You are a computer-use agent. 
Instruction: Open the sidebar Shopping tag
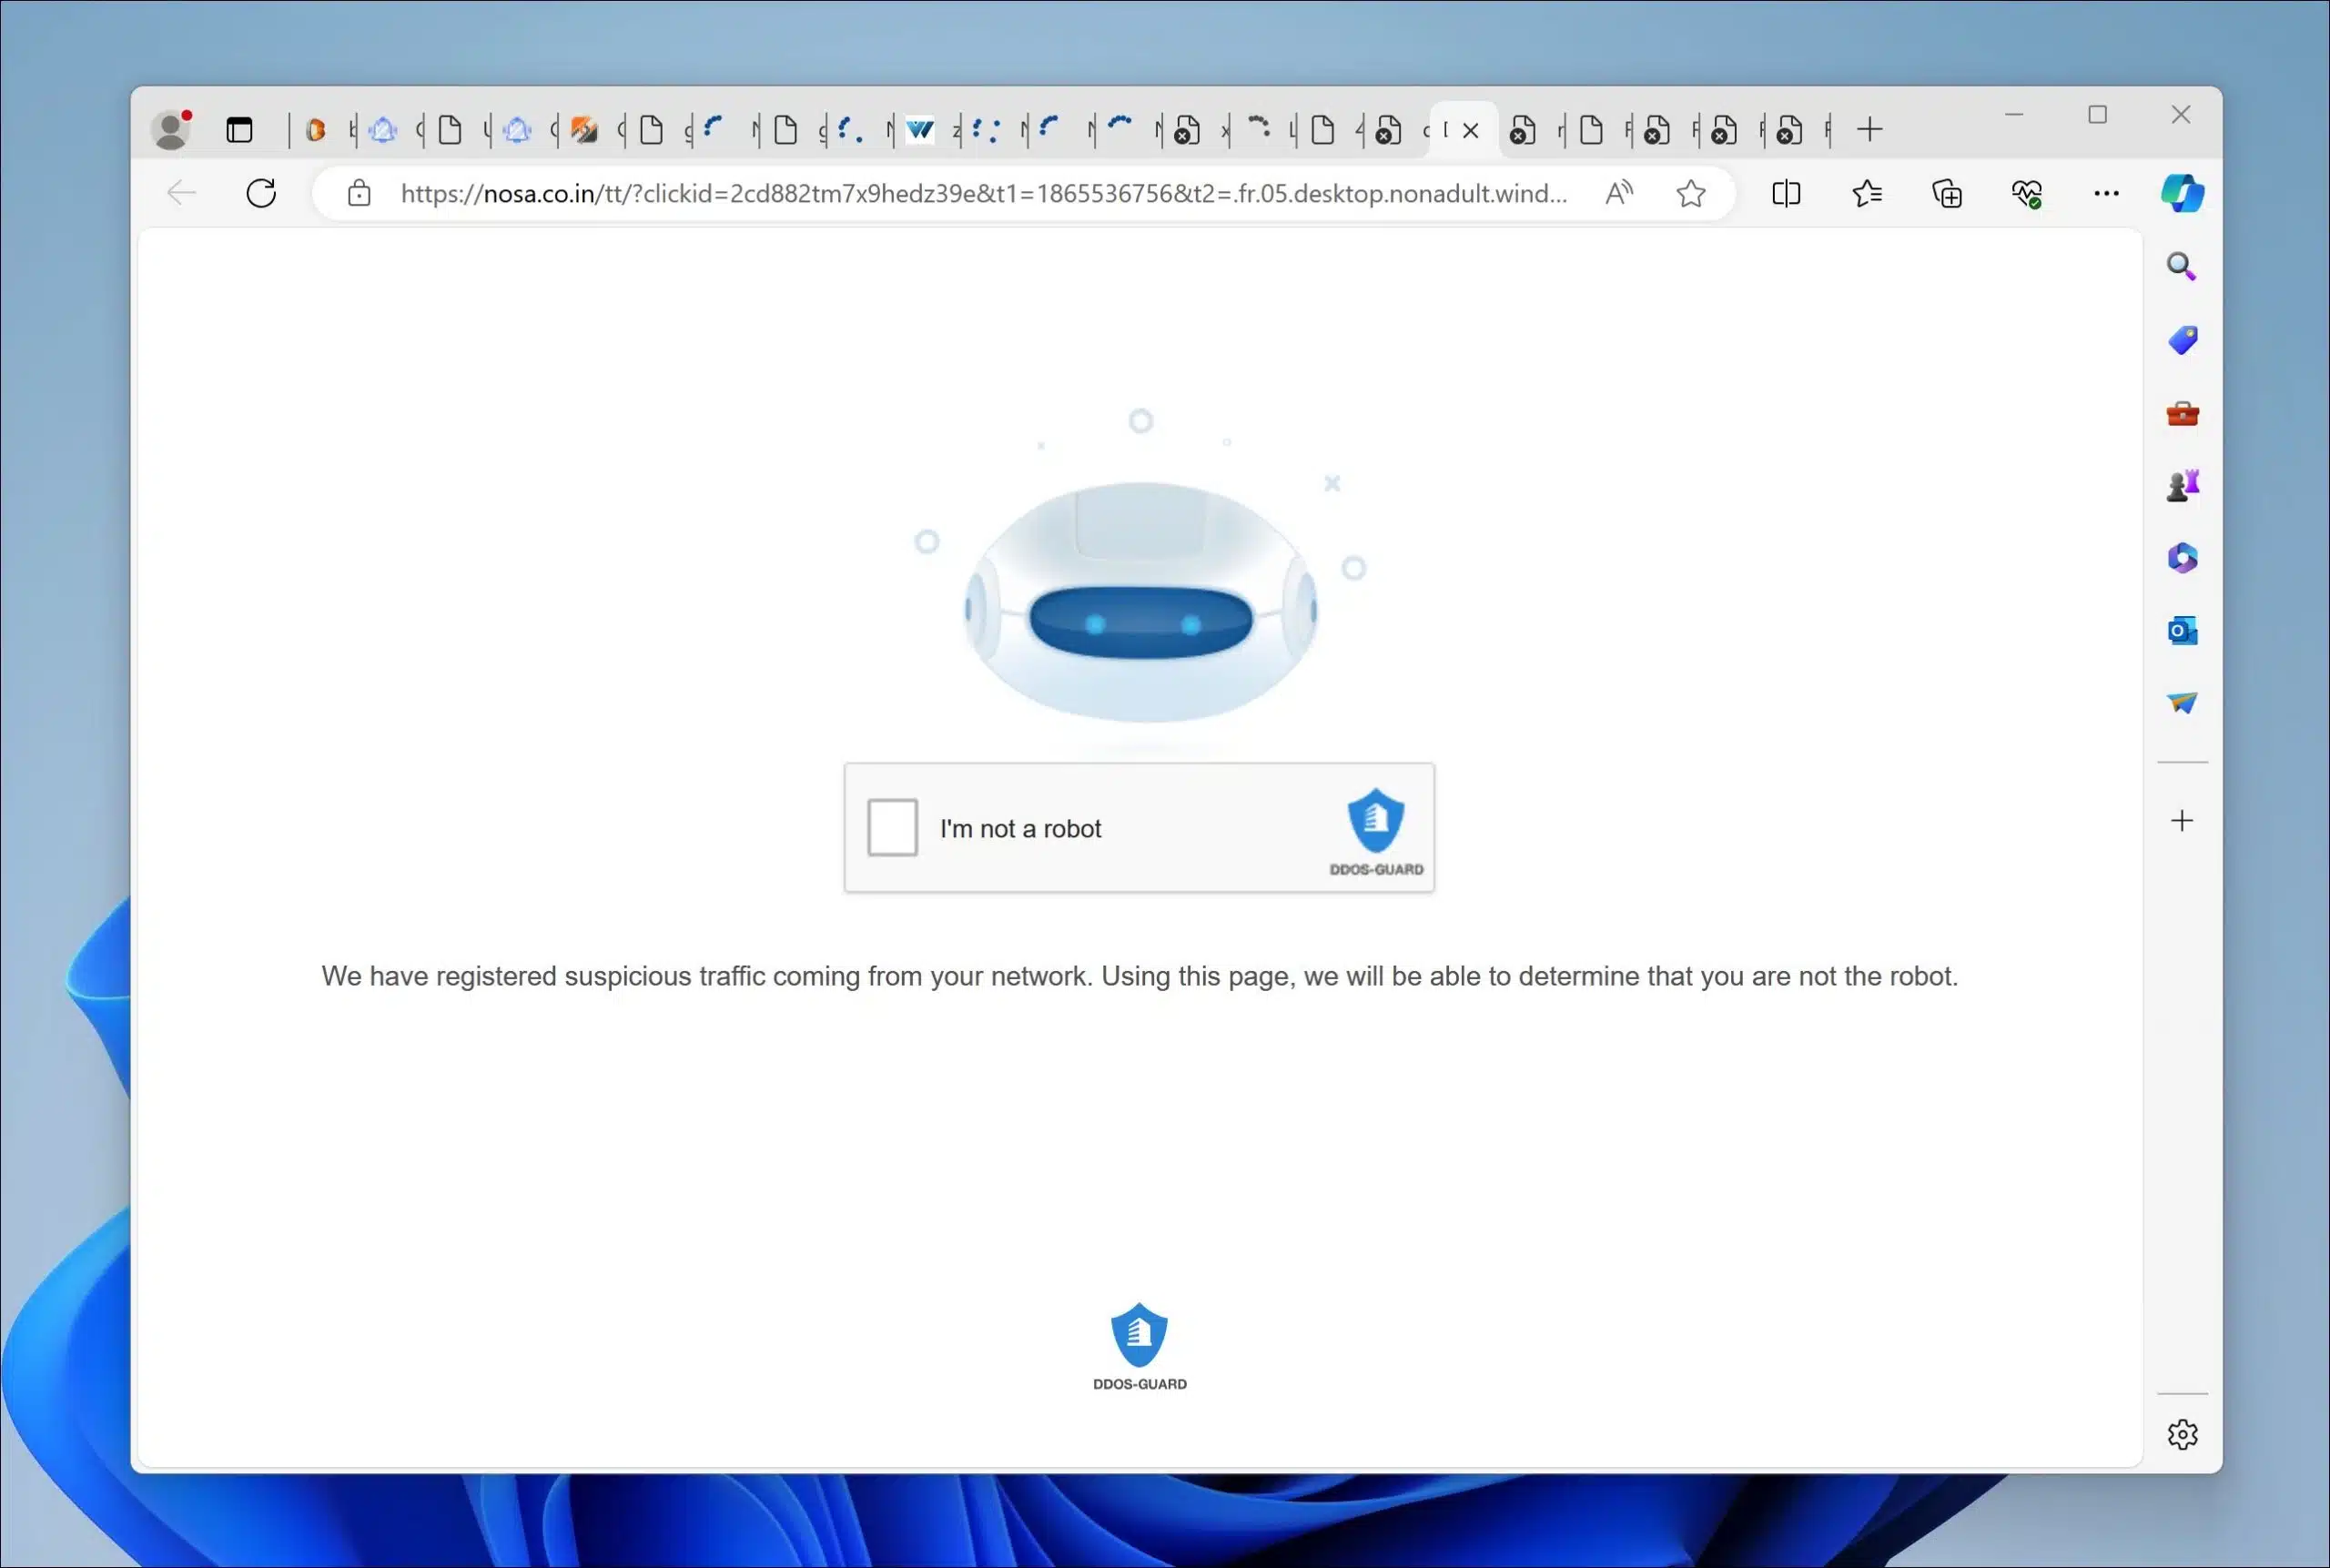tap(2182, 340)
